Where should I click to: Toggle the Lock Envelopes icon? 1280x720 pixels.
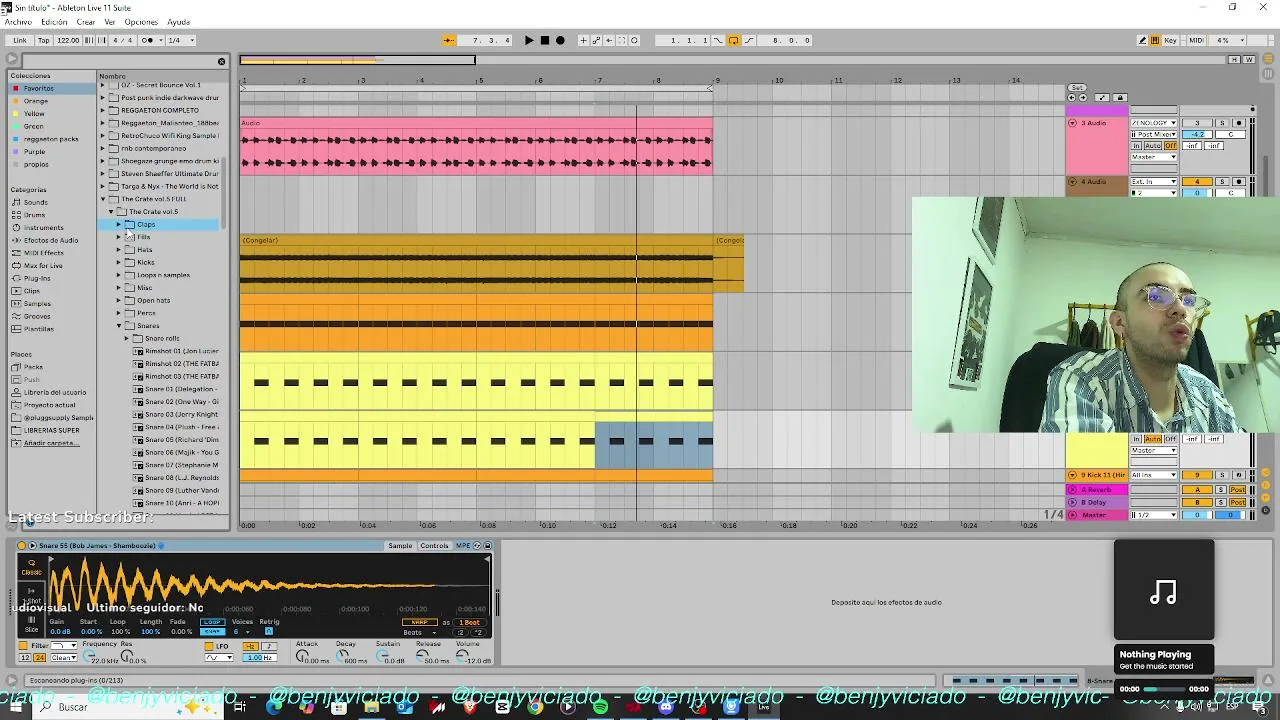point(1120,97)
